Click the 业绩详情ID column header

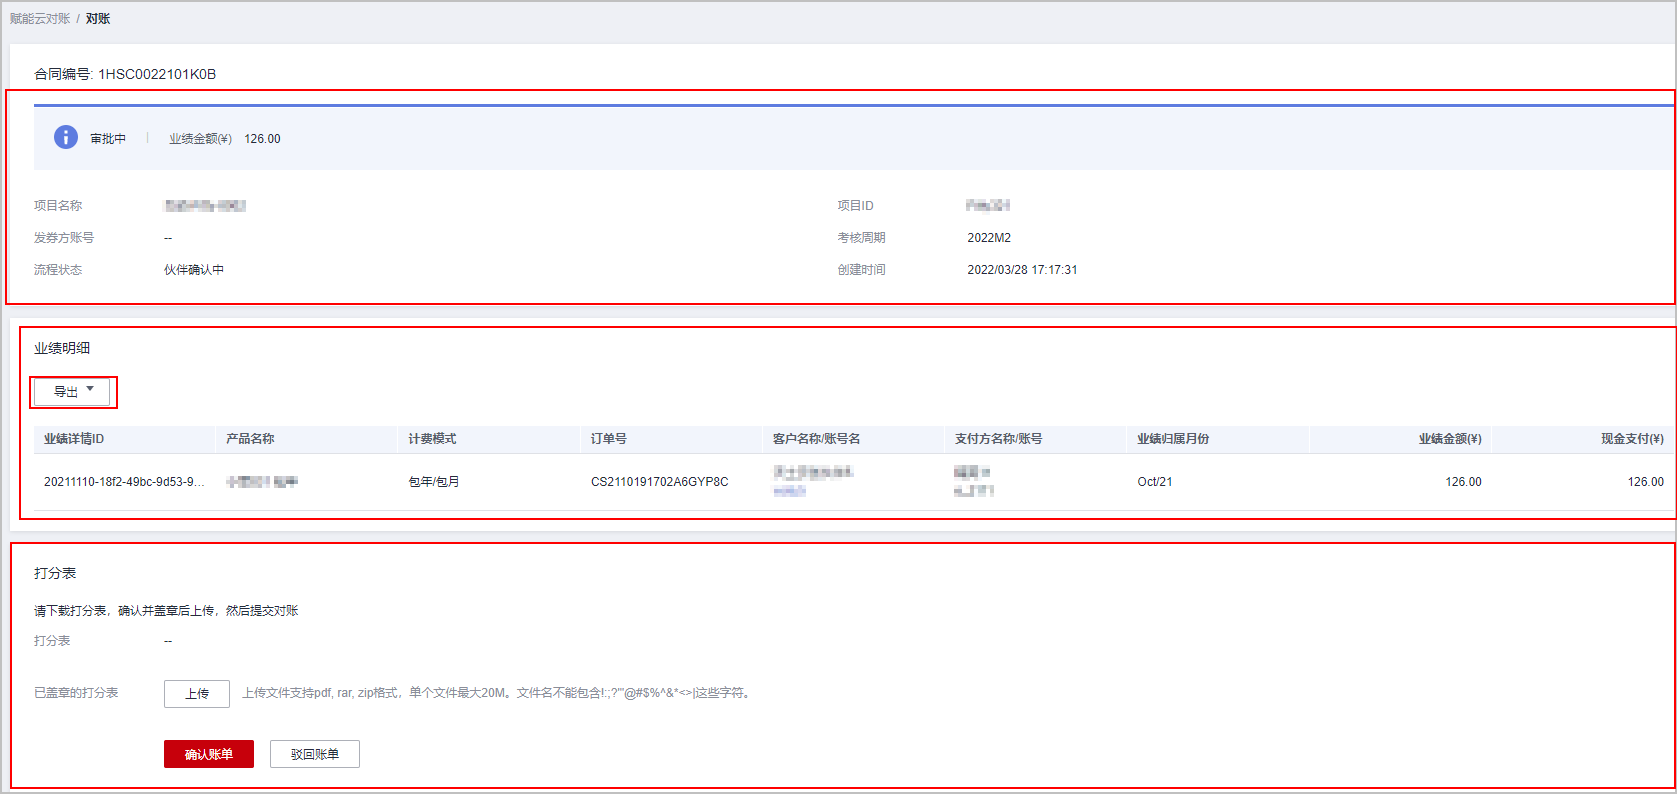(74, 439)
